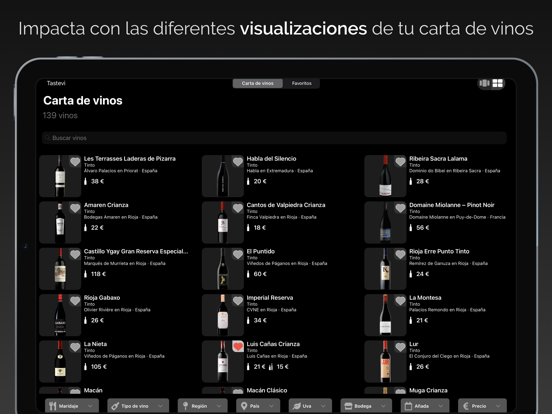Open the Bodega filter dropdown

coord(366,406)
